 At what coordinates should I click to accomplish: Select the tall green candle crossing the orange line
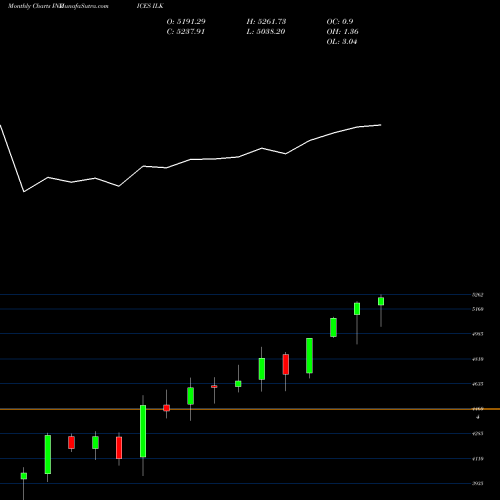coord(143,431)
